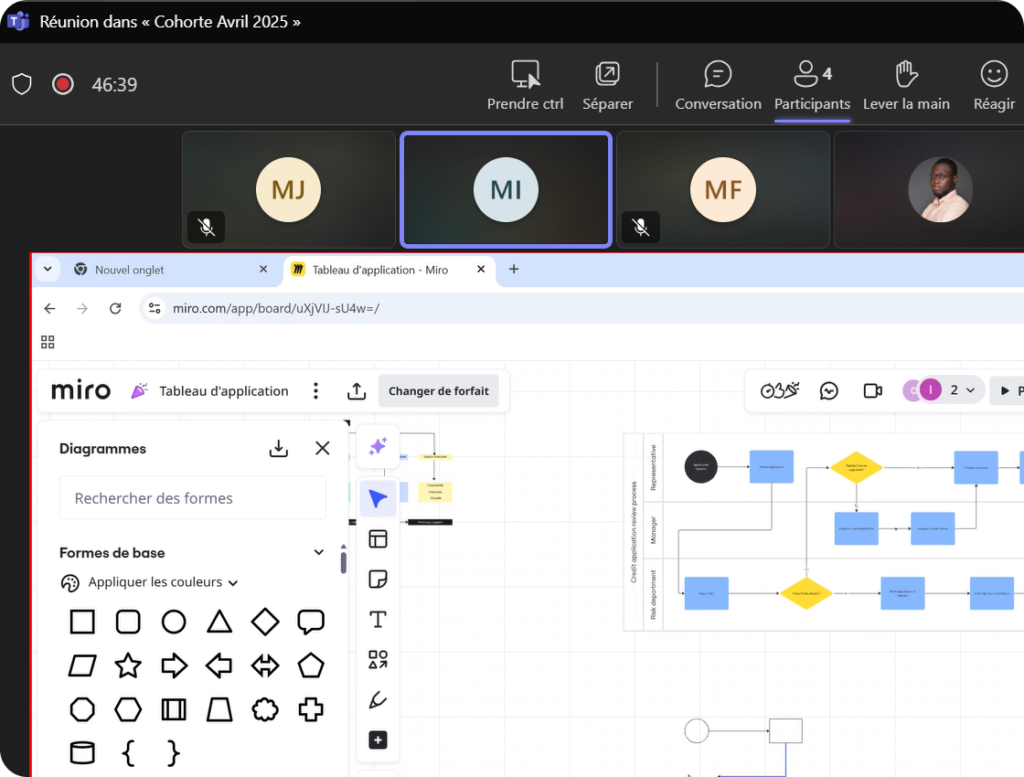
Task: Toggle the Participants panel in Teams
Action: click(x=812, y=86)
